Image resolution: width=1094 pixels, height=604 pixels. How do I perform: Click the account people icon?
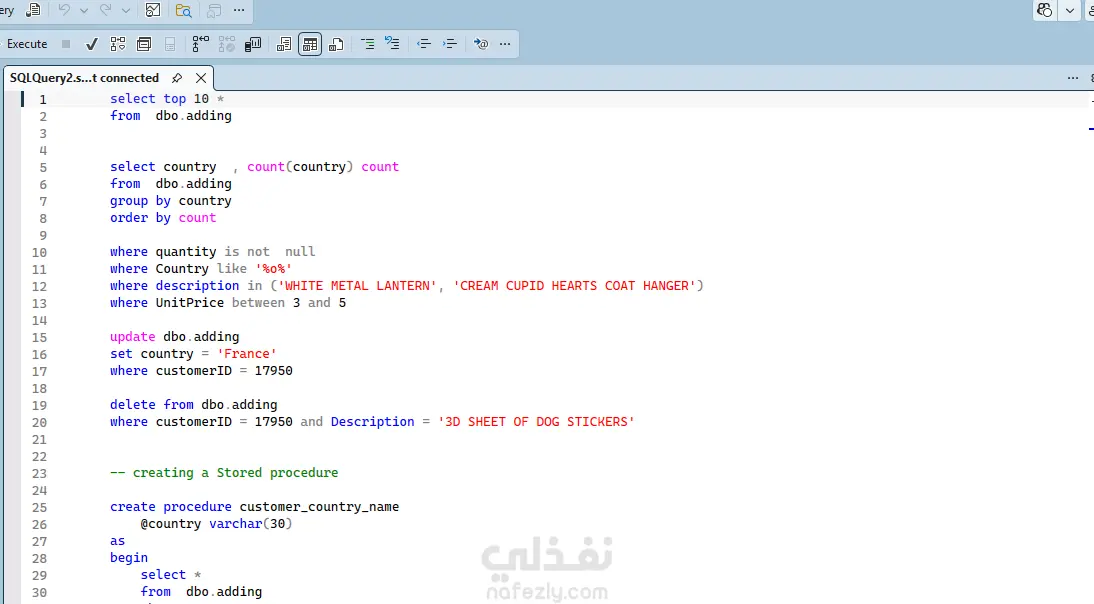[1044, 10]
